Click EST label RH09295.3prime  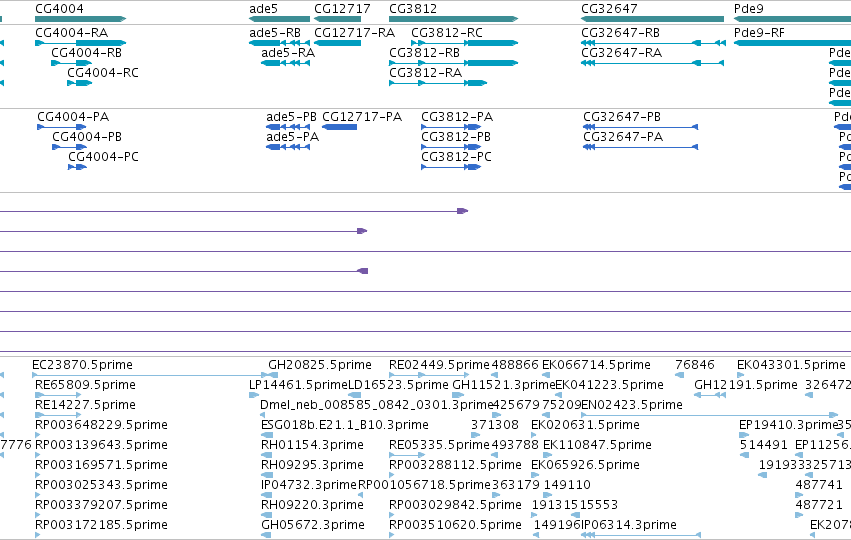[x=312, y=465]
